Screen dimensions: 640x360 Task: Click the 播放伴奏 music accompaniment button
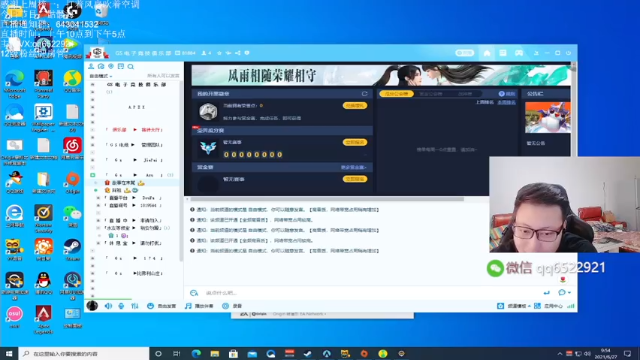[x=199, y=306]
